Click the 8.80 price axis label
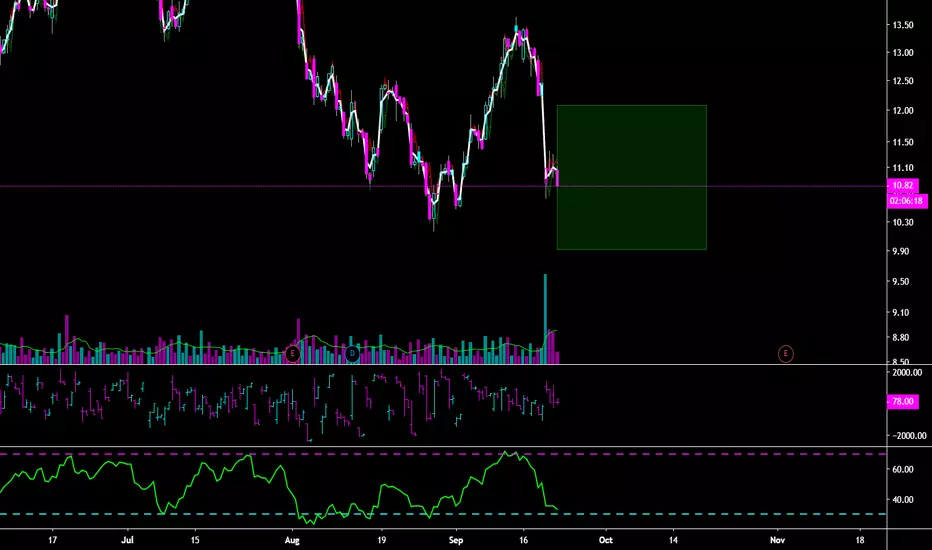The image size is (932, 550). pyautogui.click(x=900, y=337)
